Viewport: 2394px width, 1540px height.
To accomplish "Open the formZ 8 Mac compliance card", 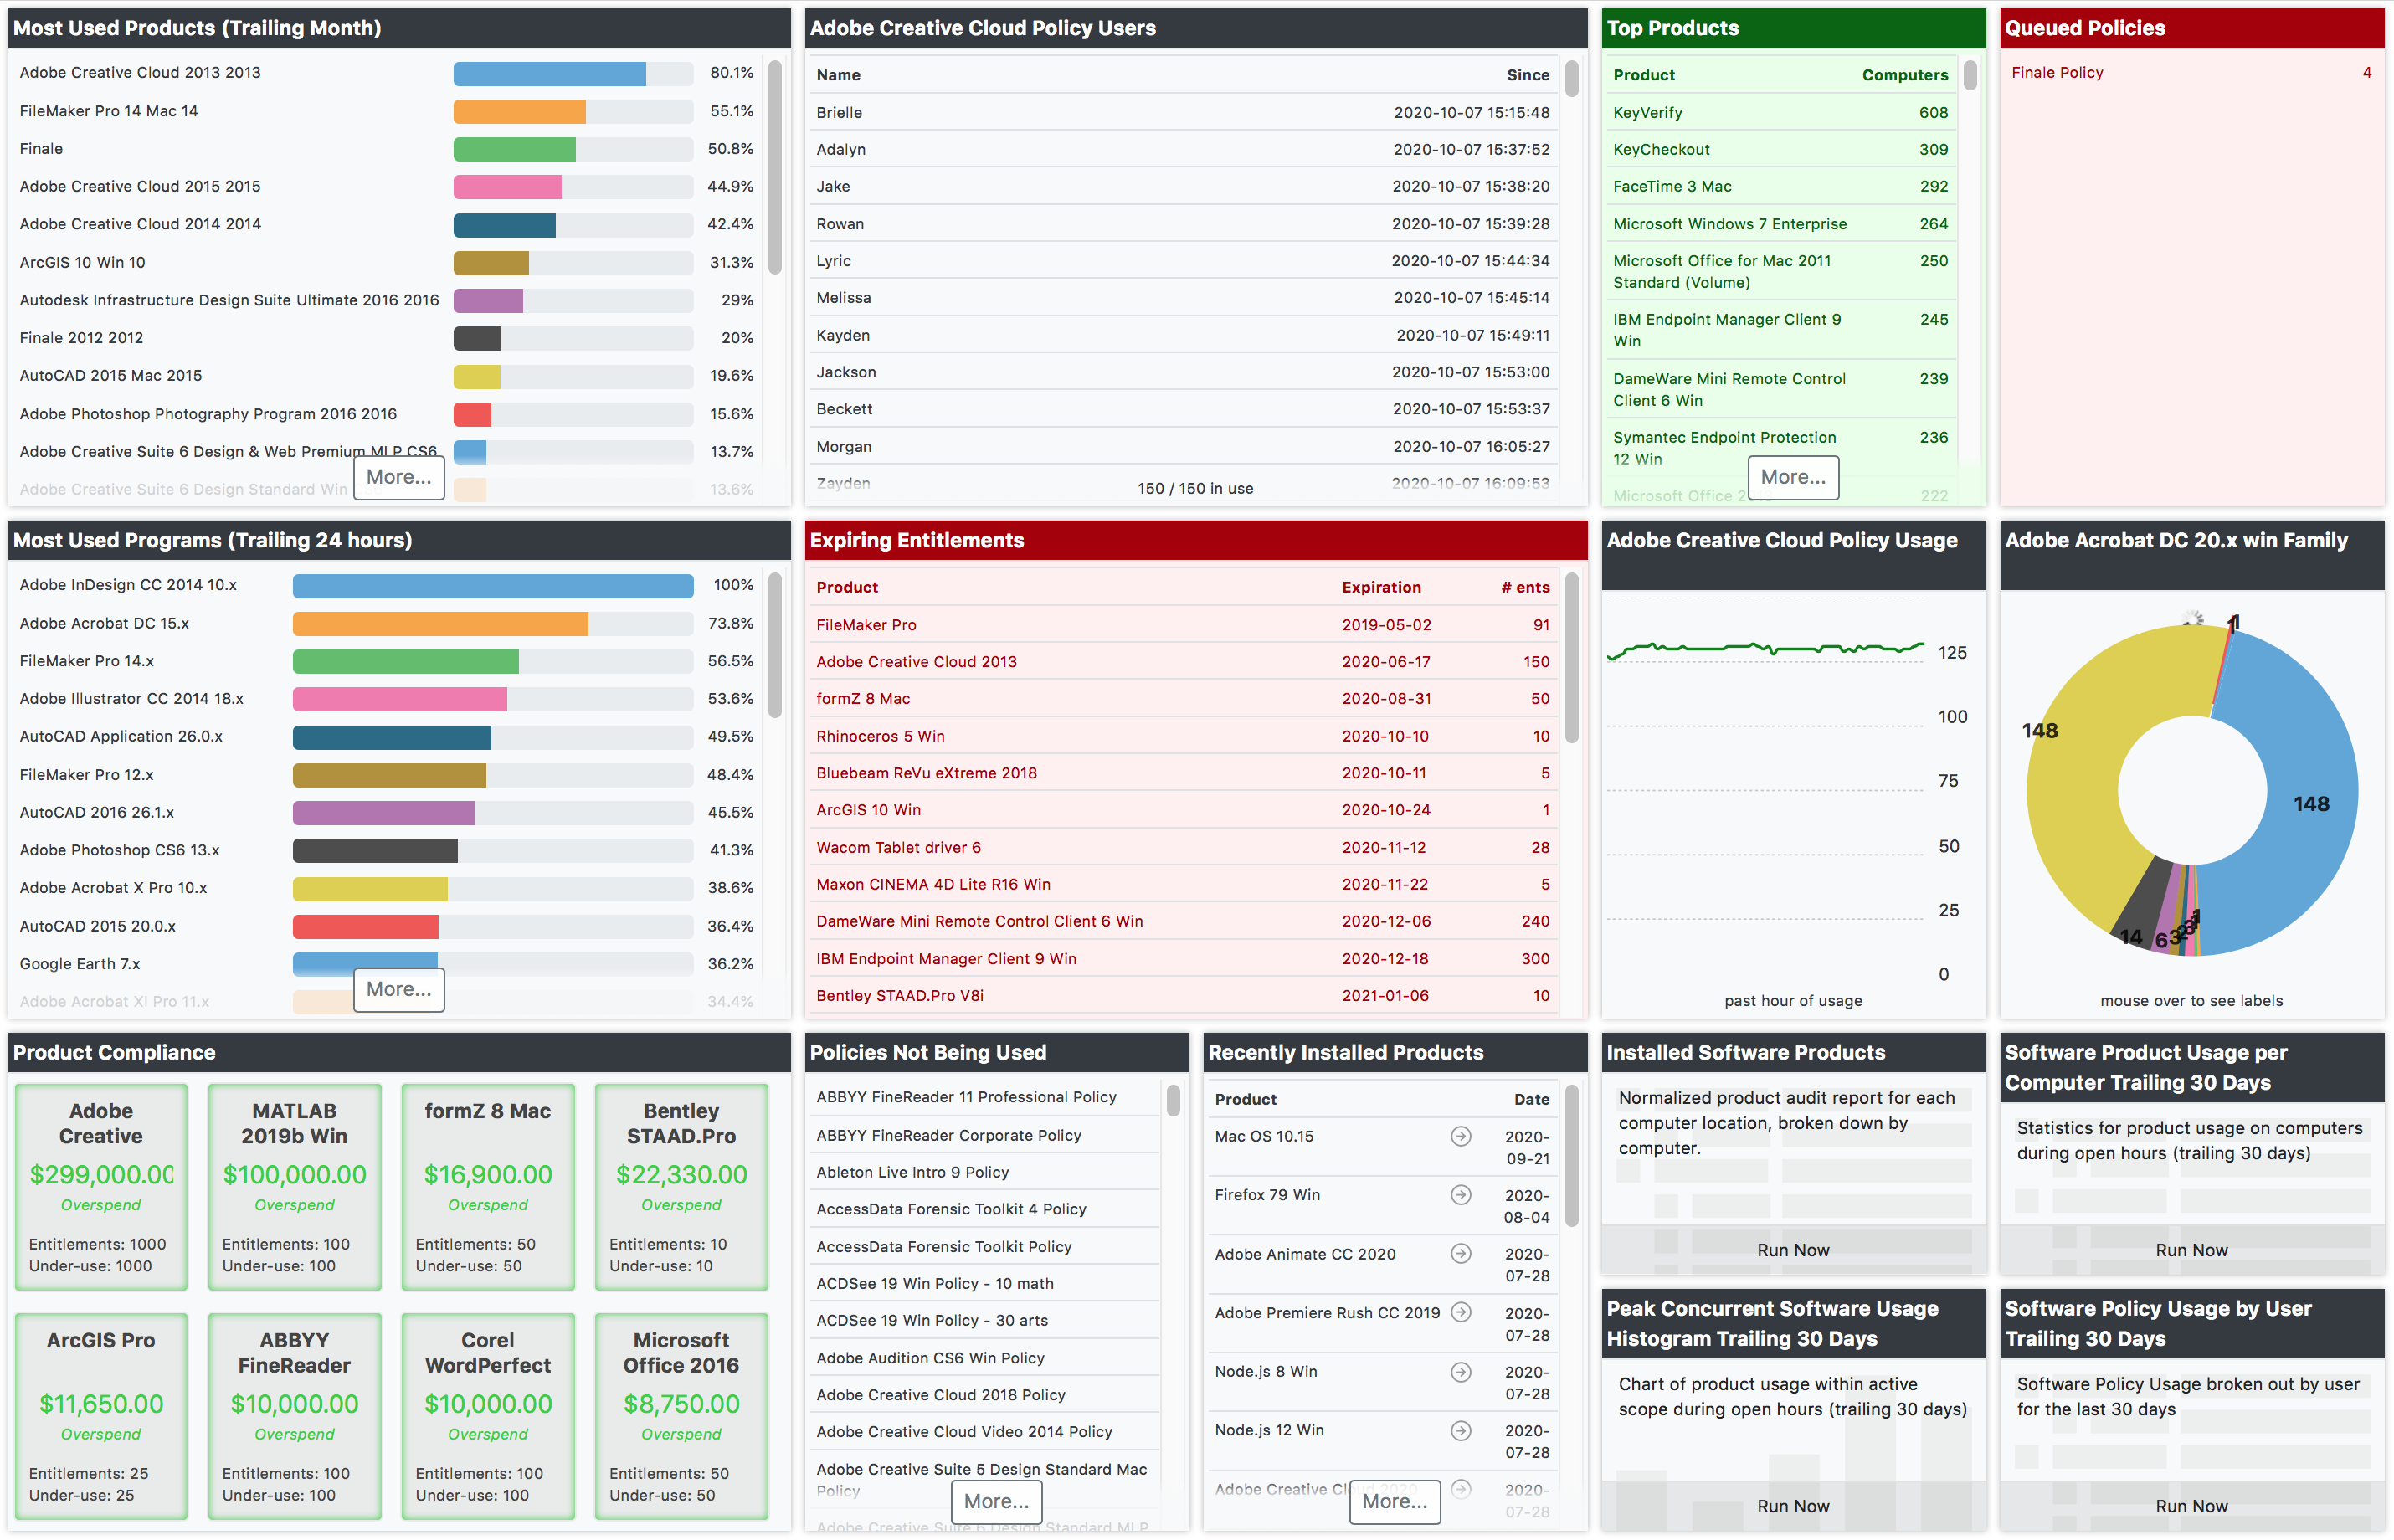I will coord(487,1186).
